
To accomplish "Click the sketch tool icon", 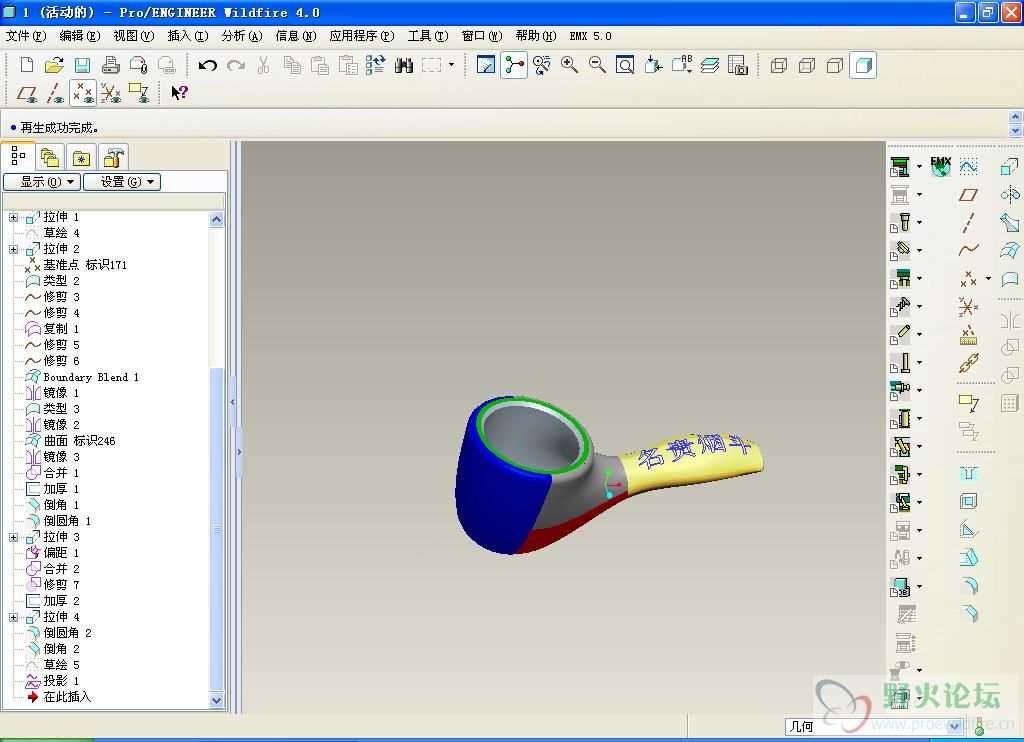I will (x=968, y=167).
